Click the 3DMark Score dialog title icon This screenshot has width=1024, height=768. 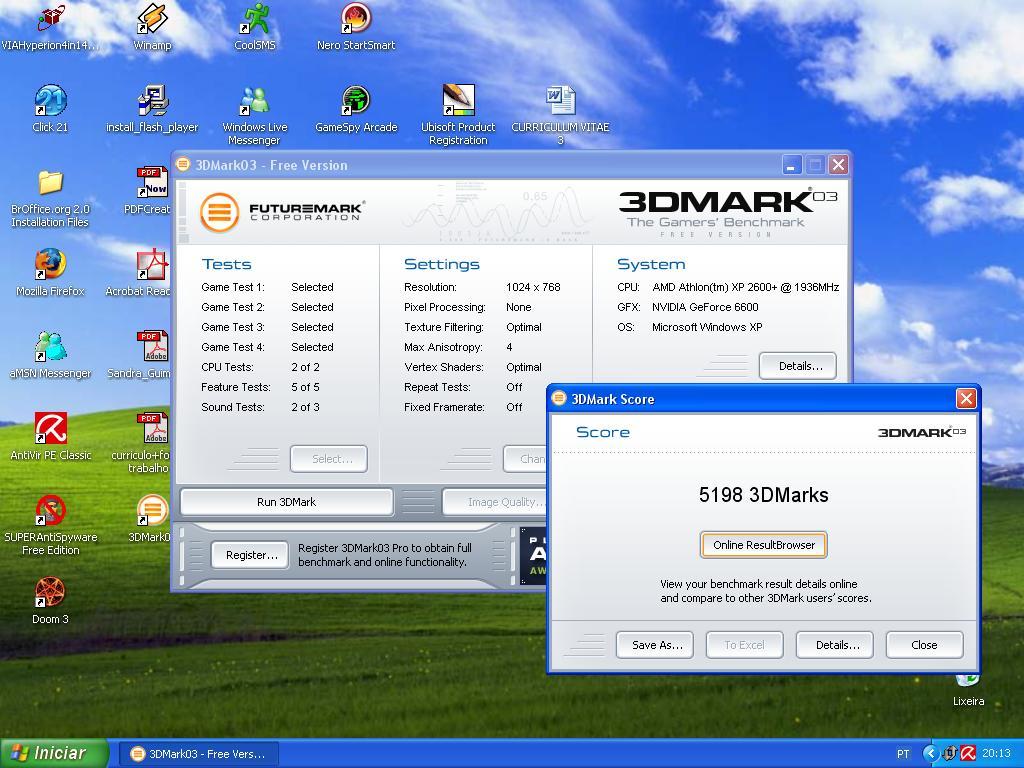[x=559, y=398]
